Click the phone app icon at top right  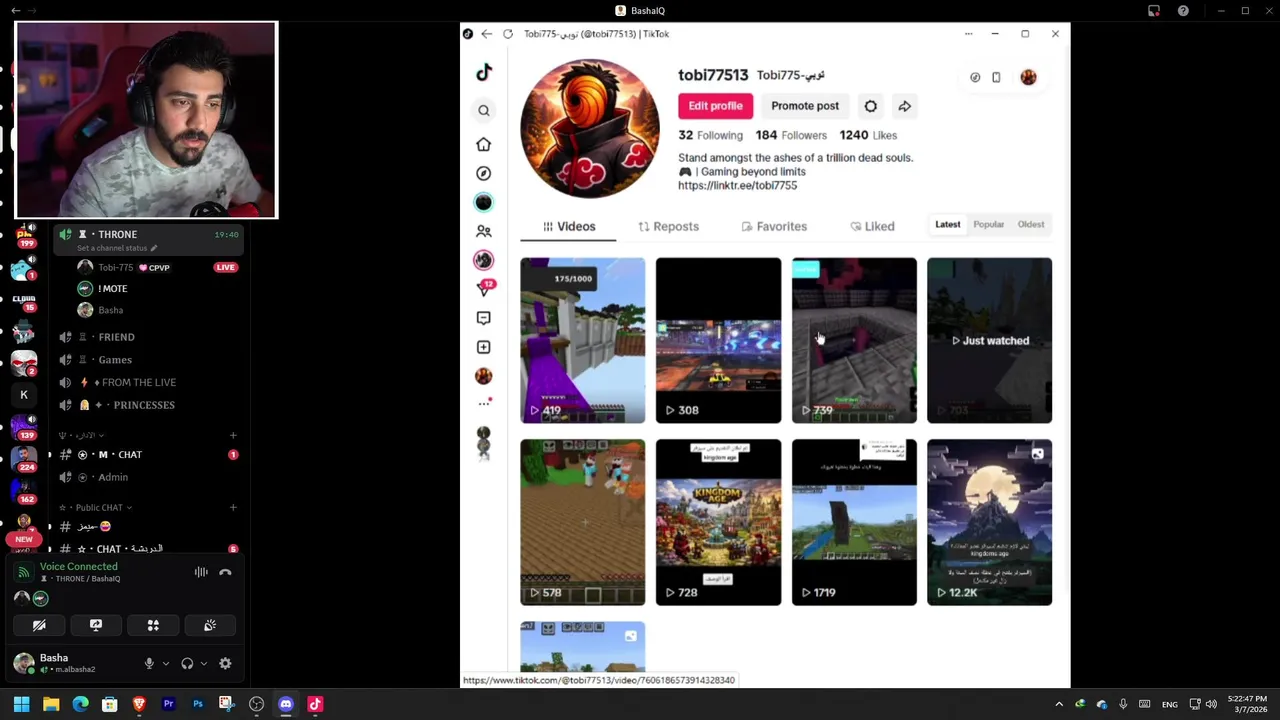pos(996,77)
